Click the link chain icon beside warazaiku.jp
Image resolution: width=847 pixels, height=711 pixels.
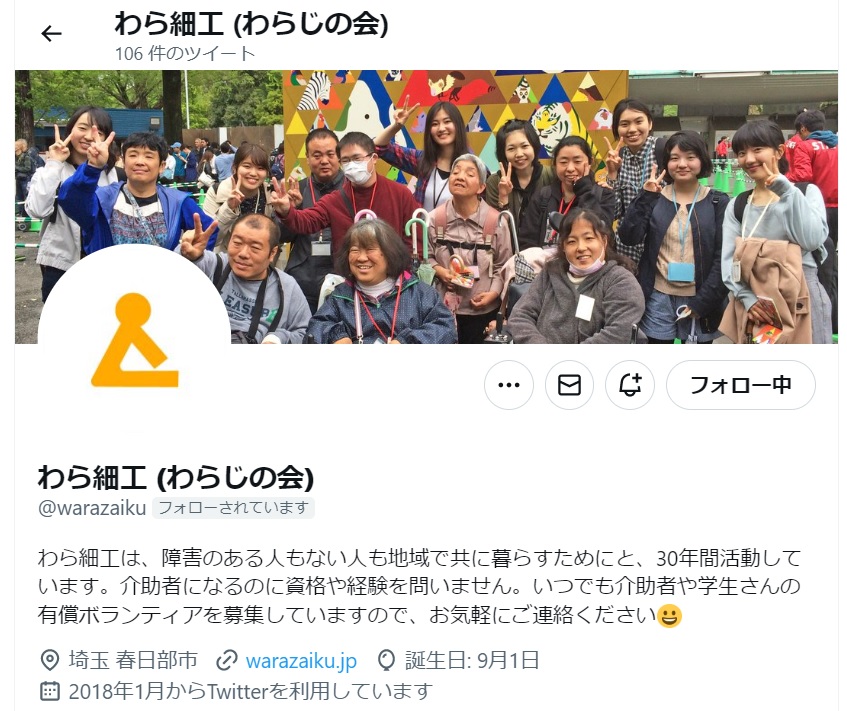pos(227,661)
